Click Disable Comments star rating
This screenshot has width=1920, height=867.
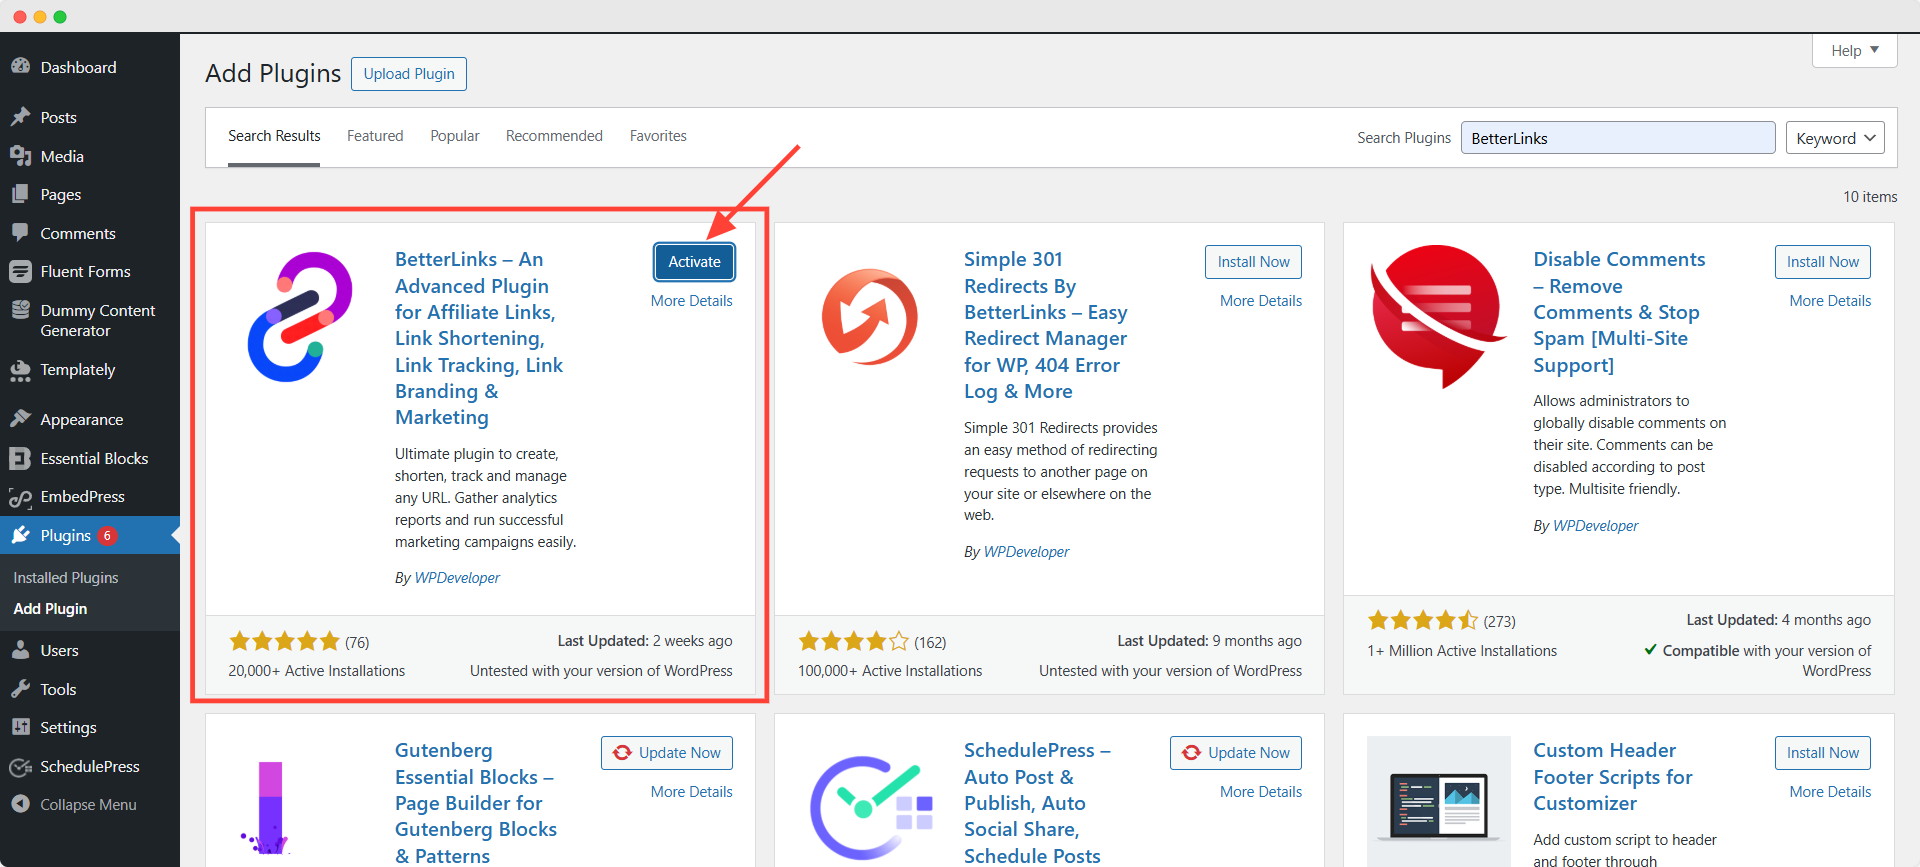(1423, 620)
